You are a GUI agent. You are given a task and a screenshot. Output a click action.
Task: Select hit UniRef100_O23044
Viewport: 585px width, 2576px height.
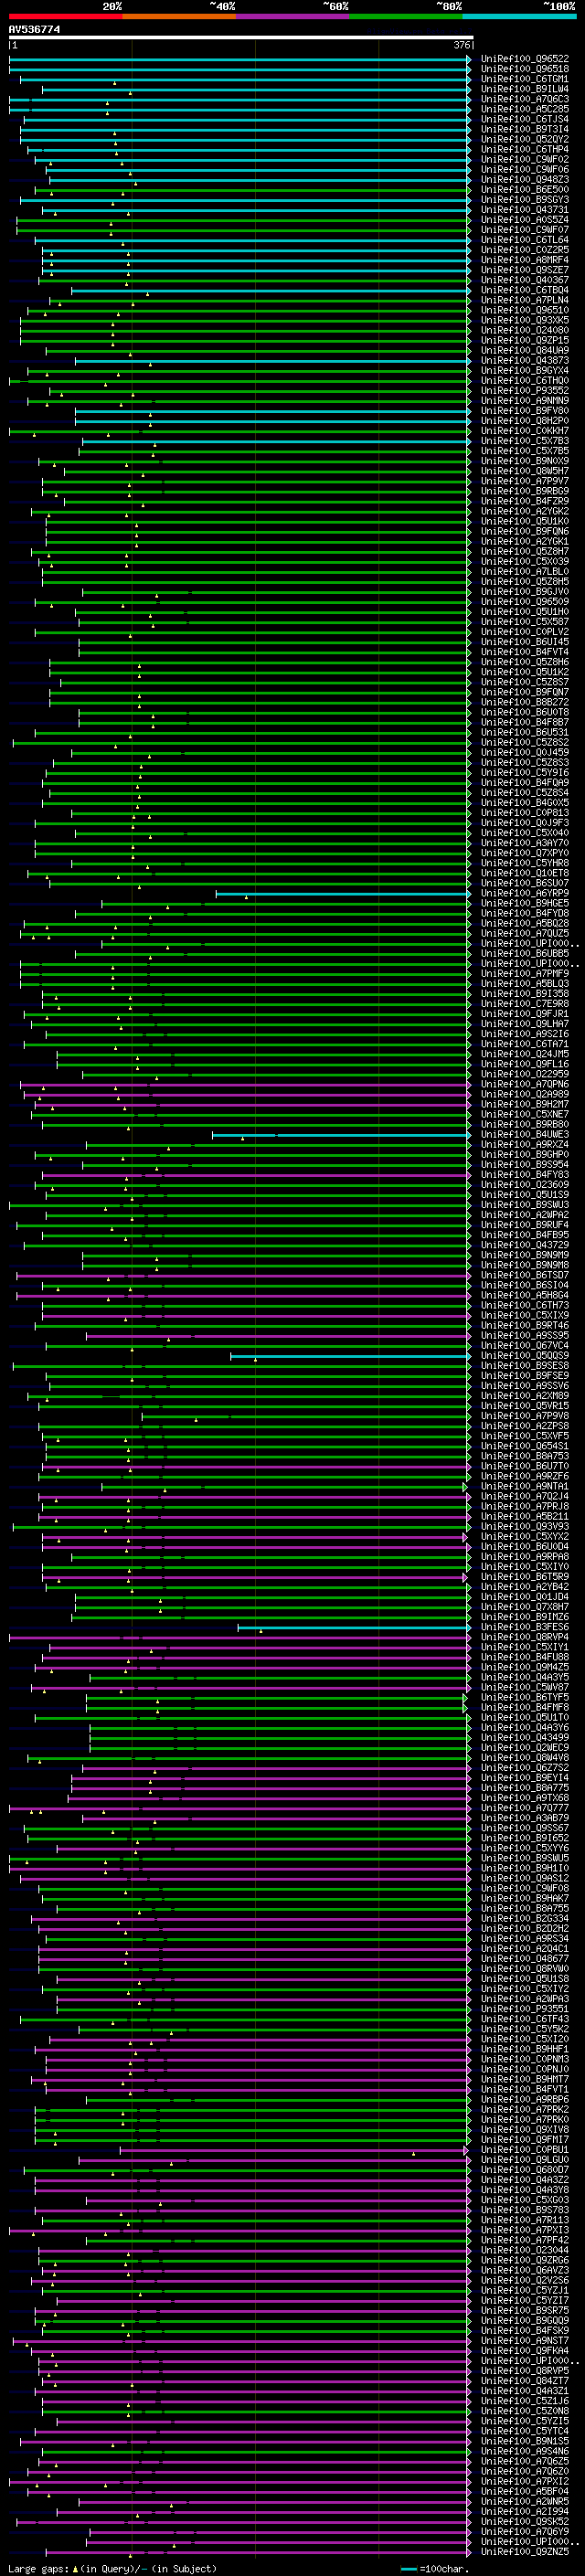click(x=525, y=2250)
